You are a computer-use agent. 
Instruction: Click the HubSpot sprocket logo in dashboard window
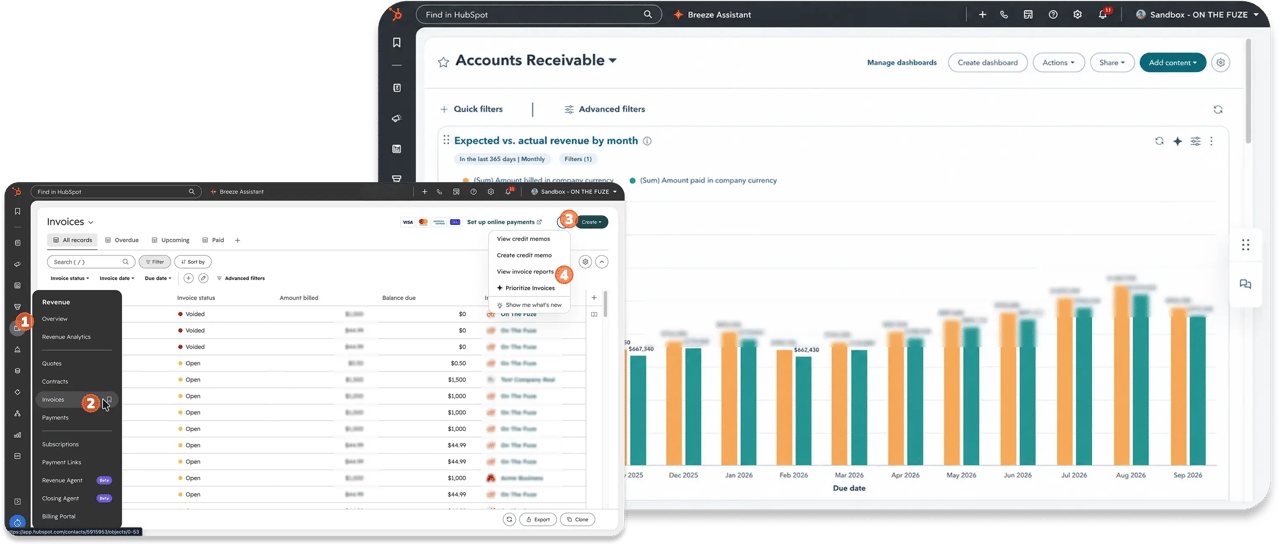click(x=396, y=14)
